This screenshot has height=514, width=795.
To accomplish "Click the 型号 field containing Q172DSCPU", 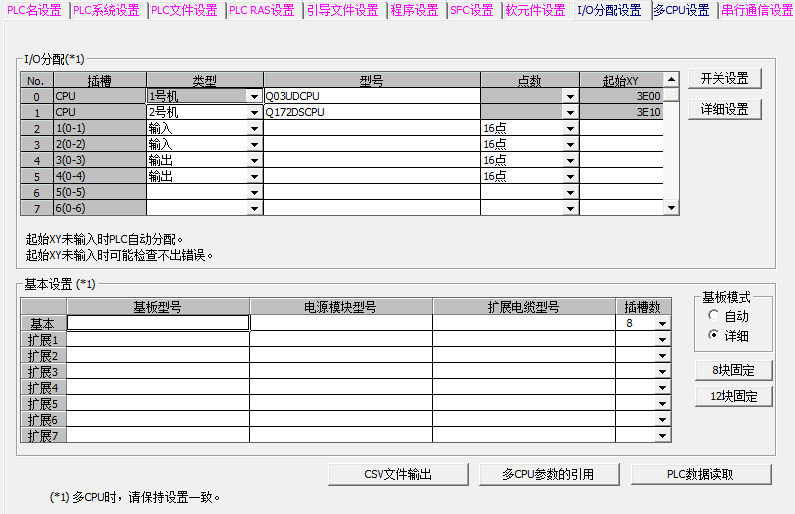I will tap(371, 113).
